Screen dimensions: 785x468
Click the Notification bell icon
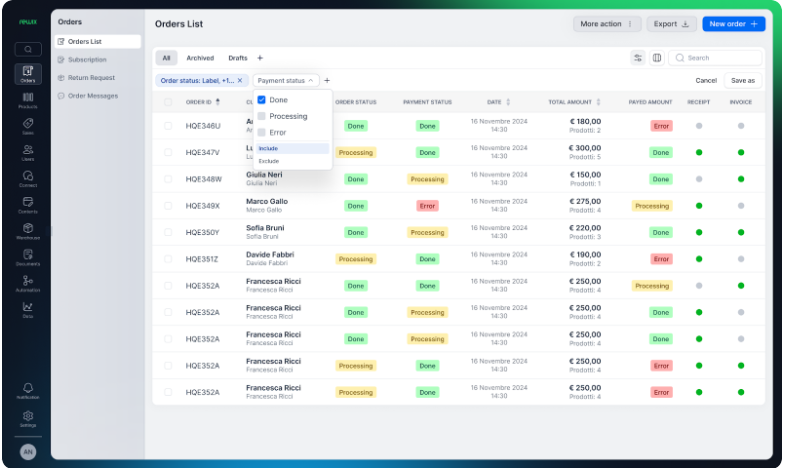click(x=27, y=389)
